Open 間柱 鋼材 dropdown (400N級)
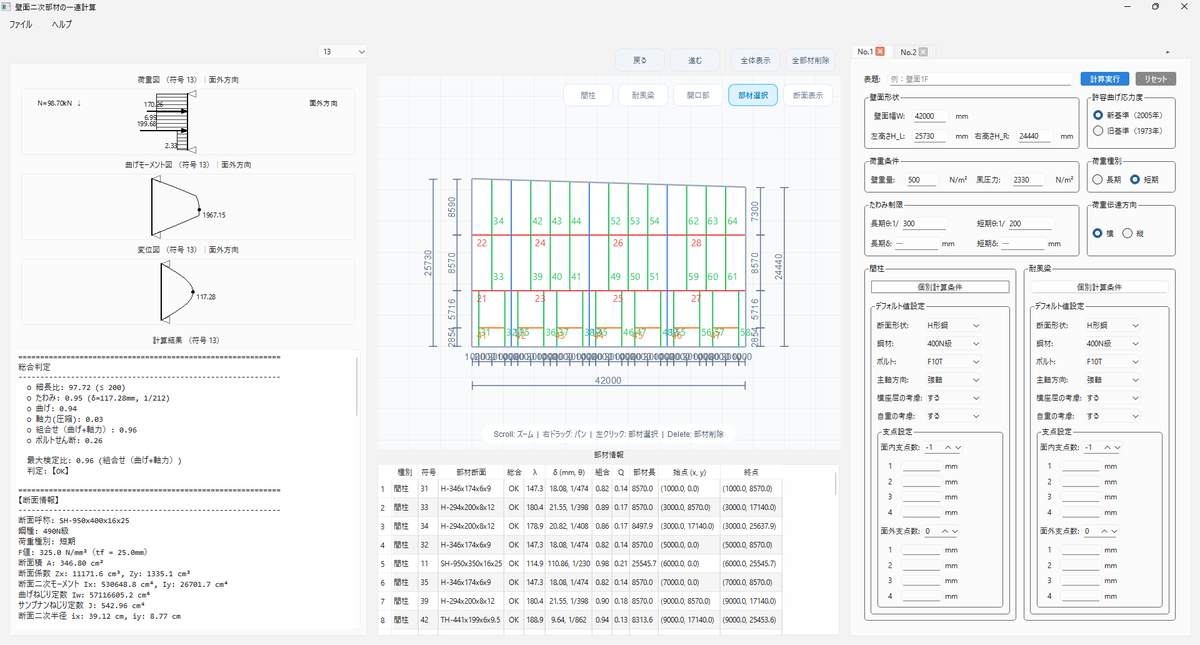The height and width of the screenshot is (645, 1200). pos(953,343)
